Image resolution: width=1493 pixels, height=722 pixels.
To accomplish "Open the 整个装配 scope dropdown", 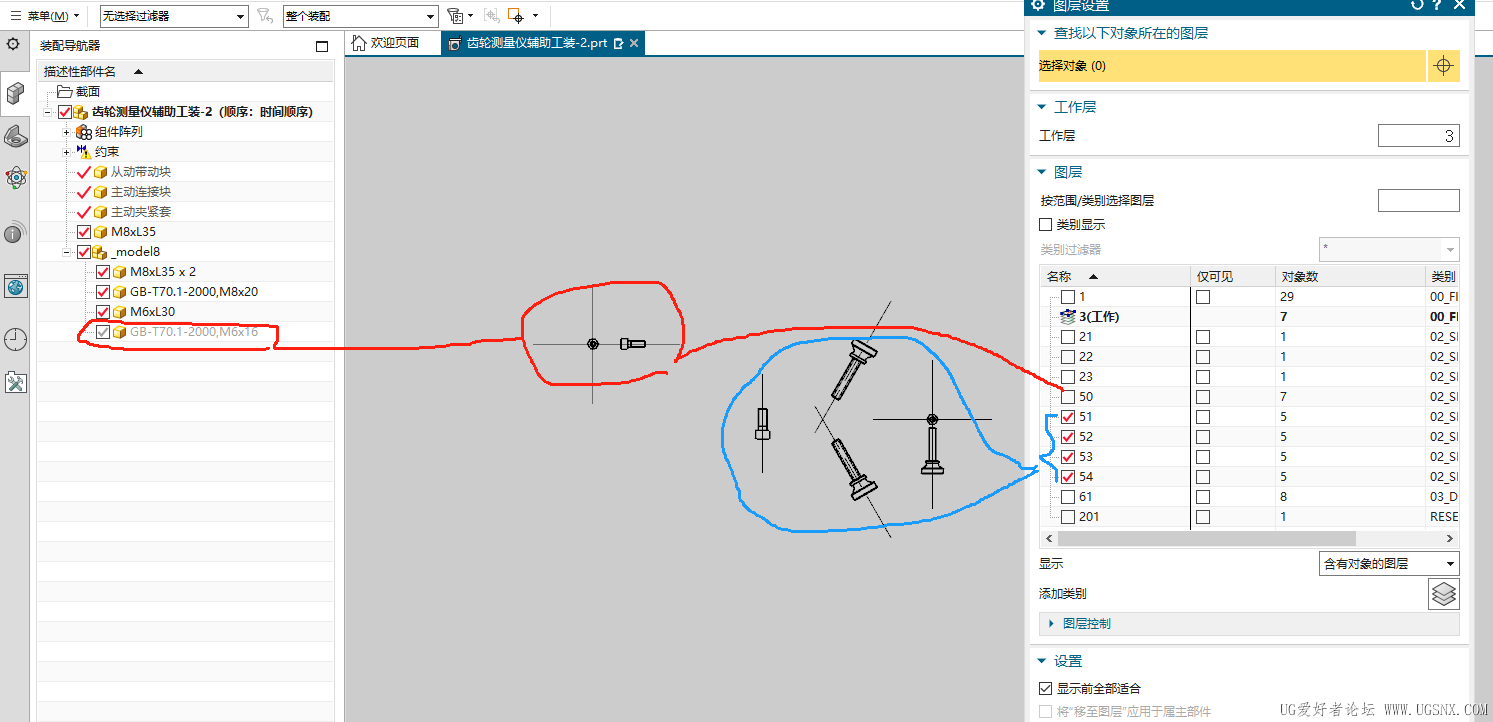I will click(360, 16).
